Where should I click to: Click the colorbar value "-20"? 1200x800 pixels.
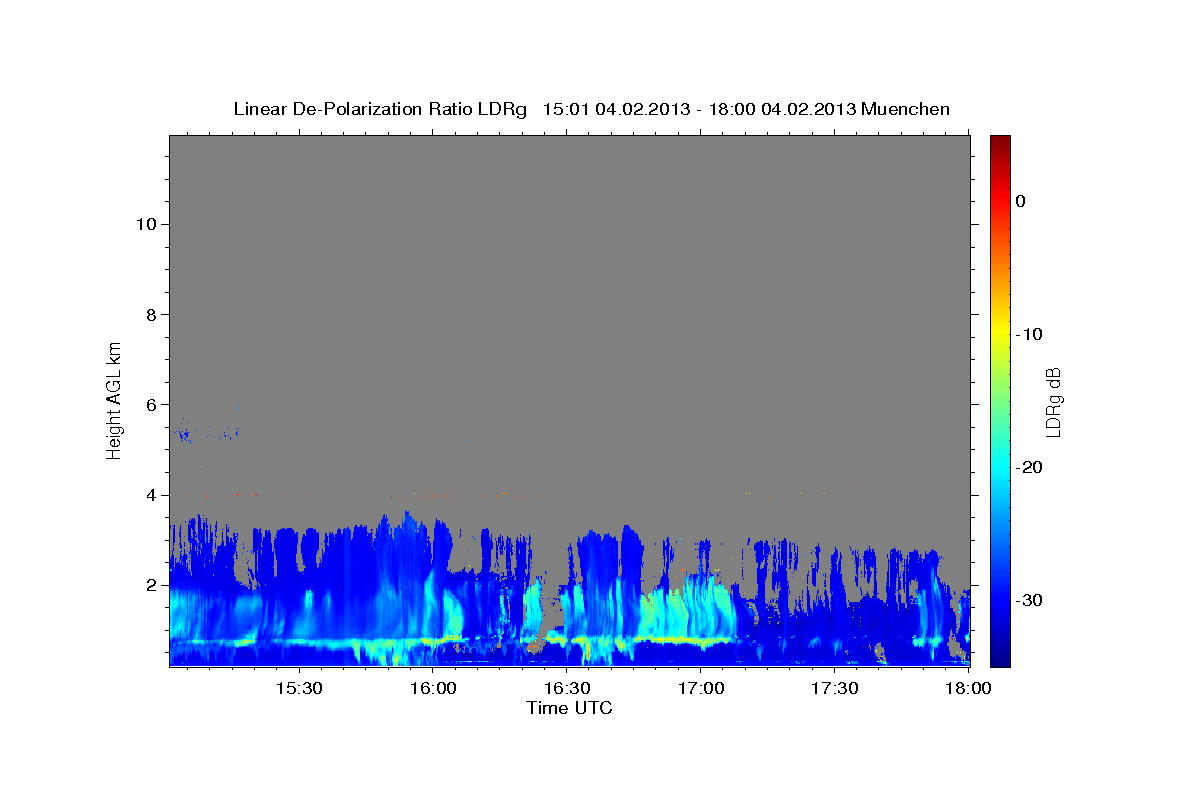(1029, 467)
